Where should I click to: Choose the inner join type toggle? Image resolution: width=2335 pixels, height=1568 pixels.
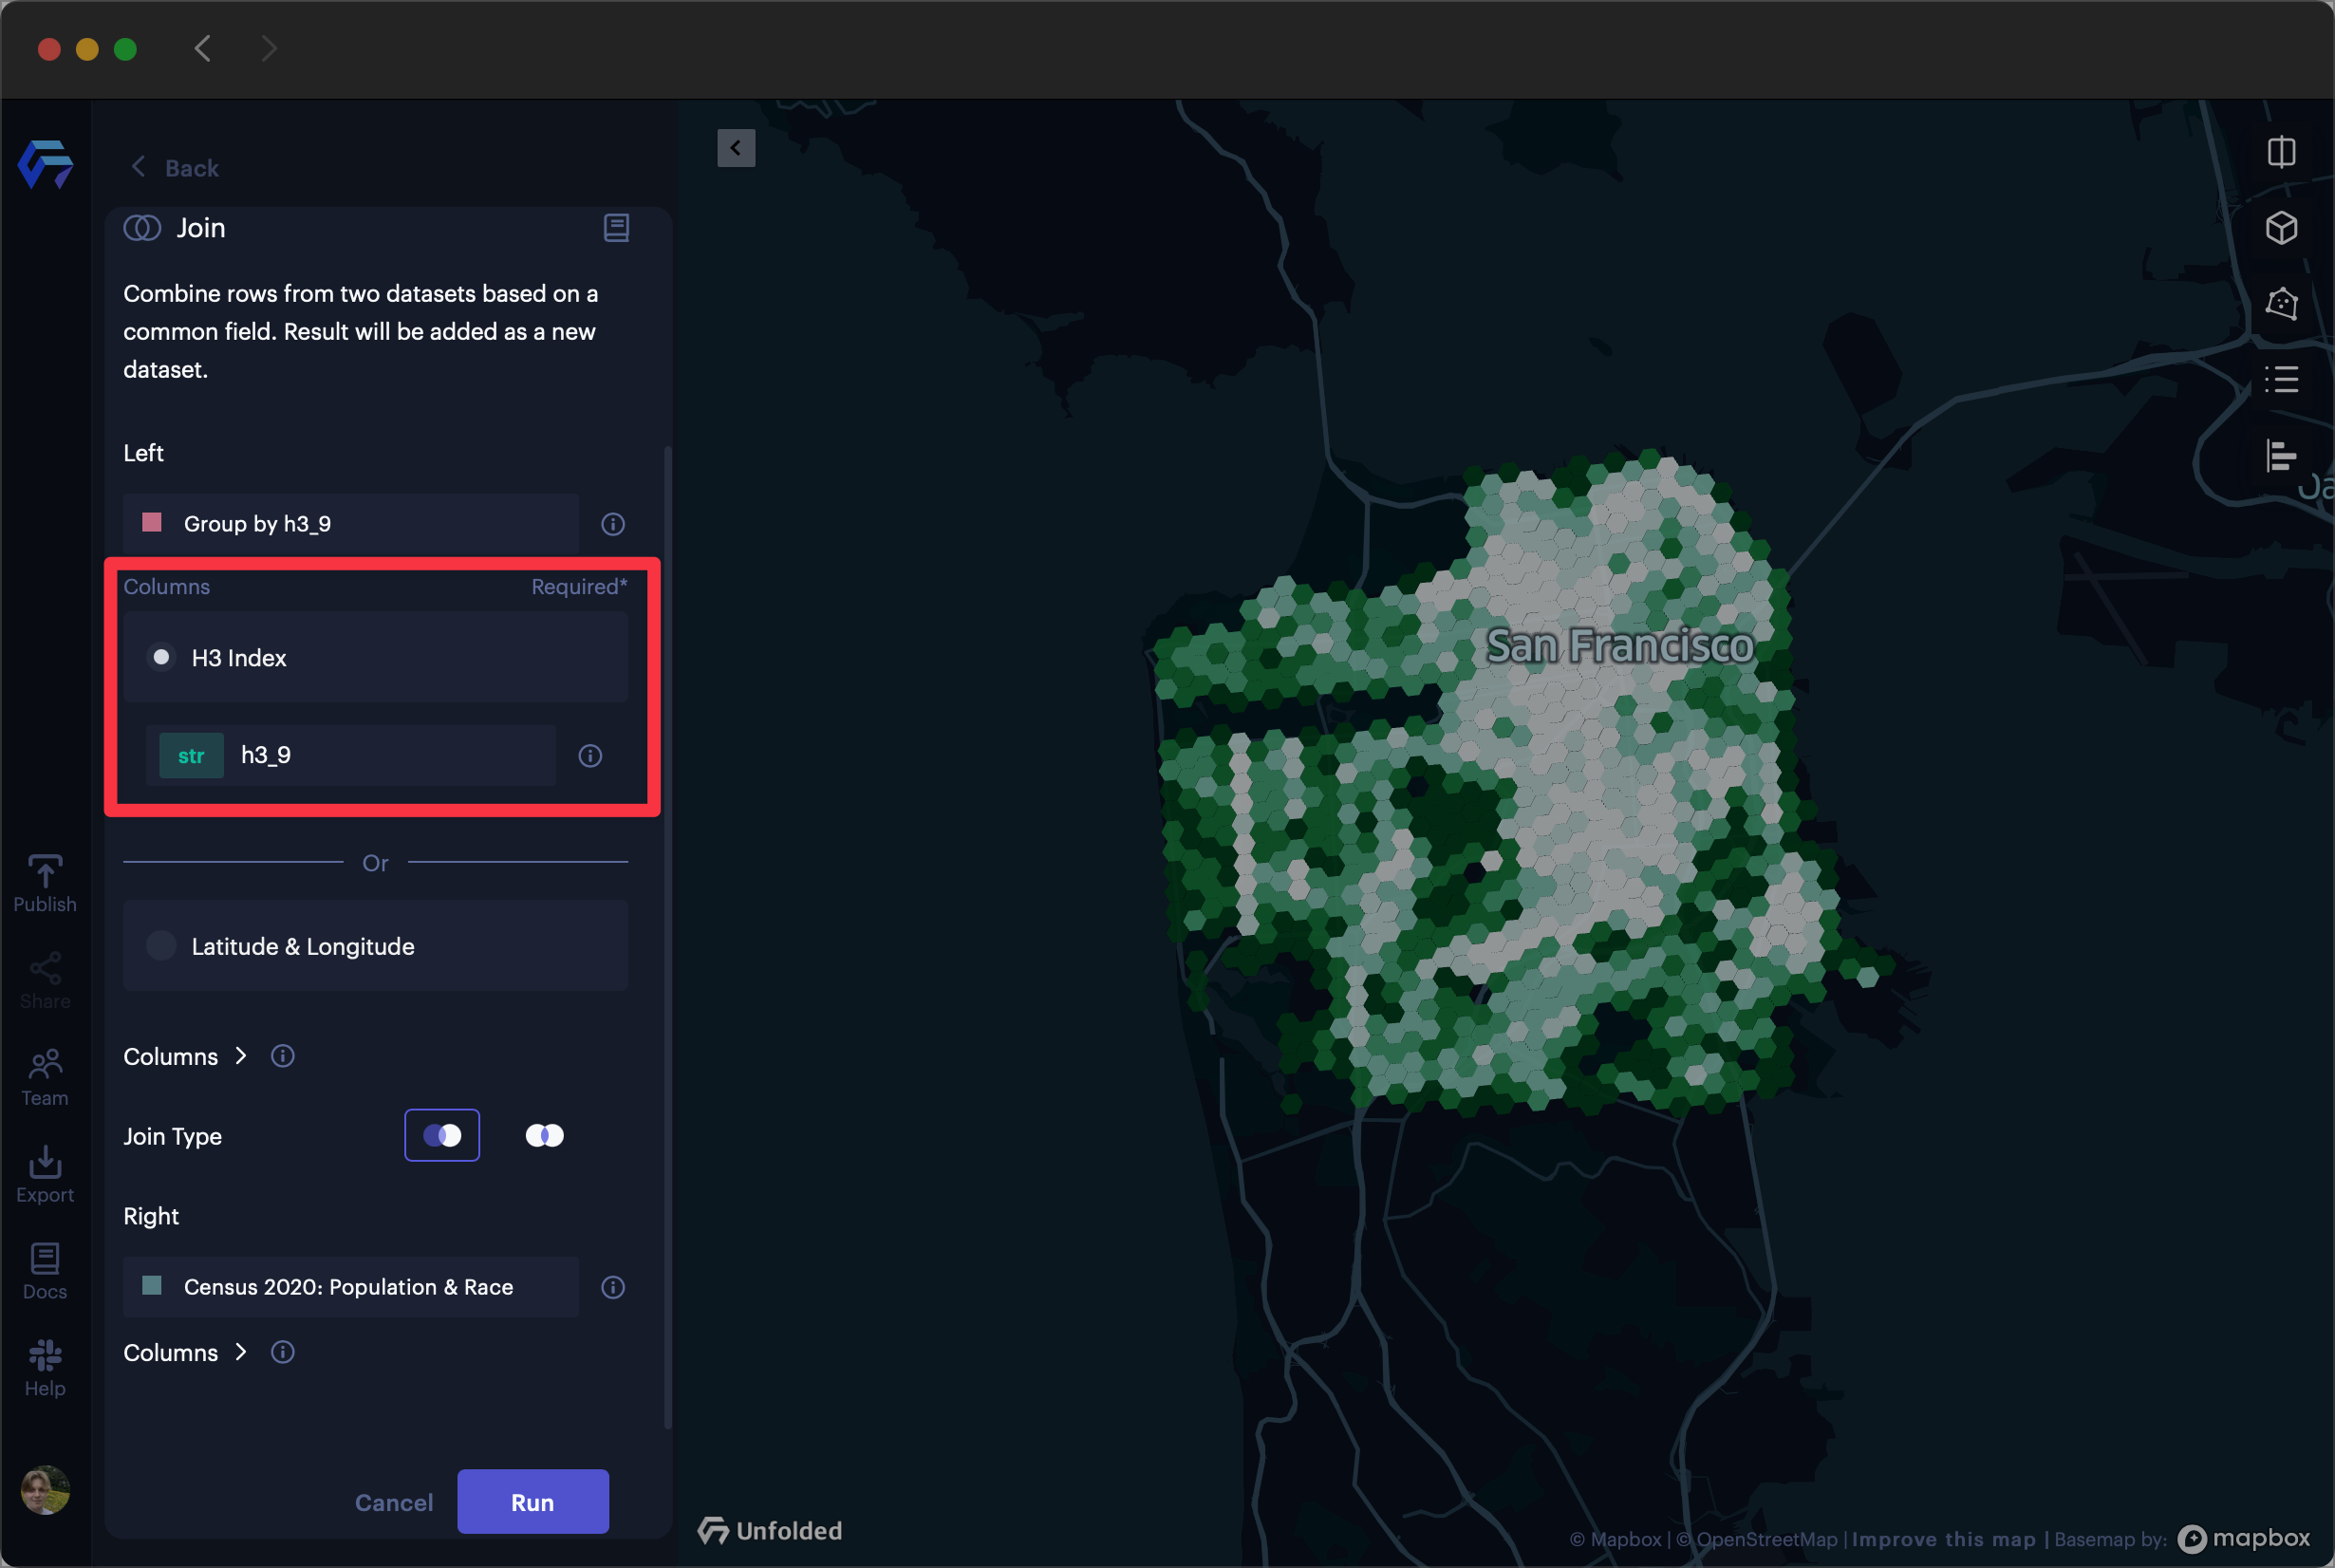pos(545,1135)
